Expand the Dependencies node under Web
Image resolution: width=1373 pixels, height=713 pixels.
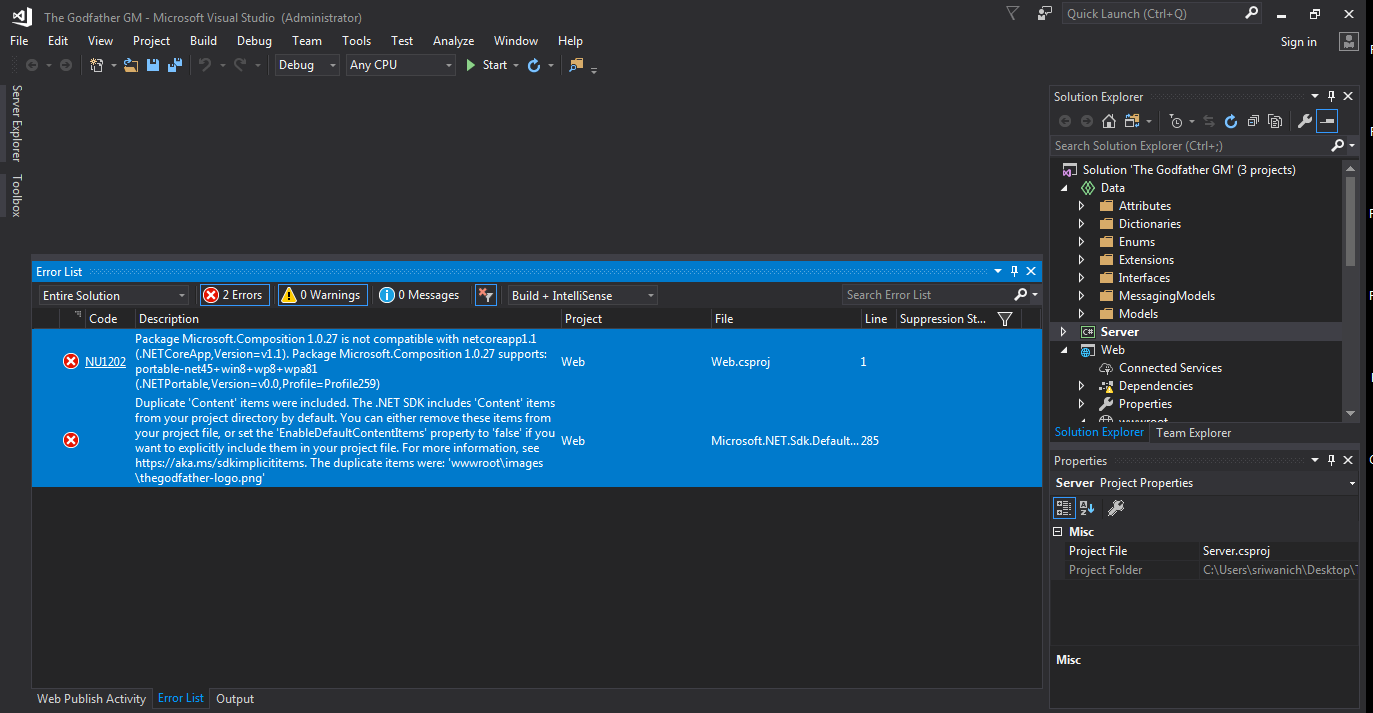point(1081,386)
